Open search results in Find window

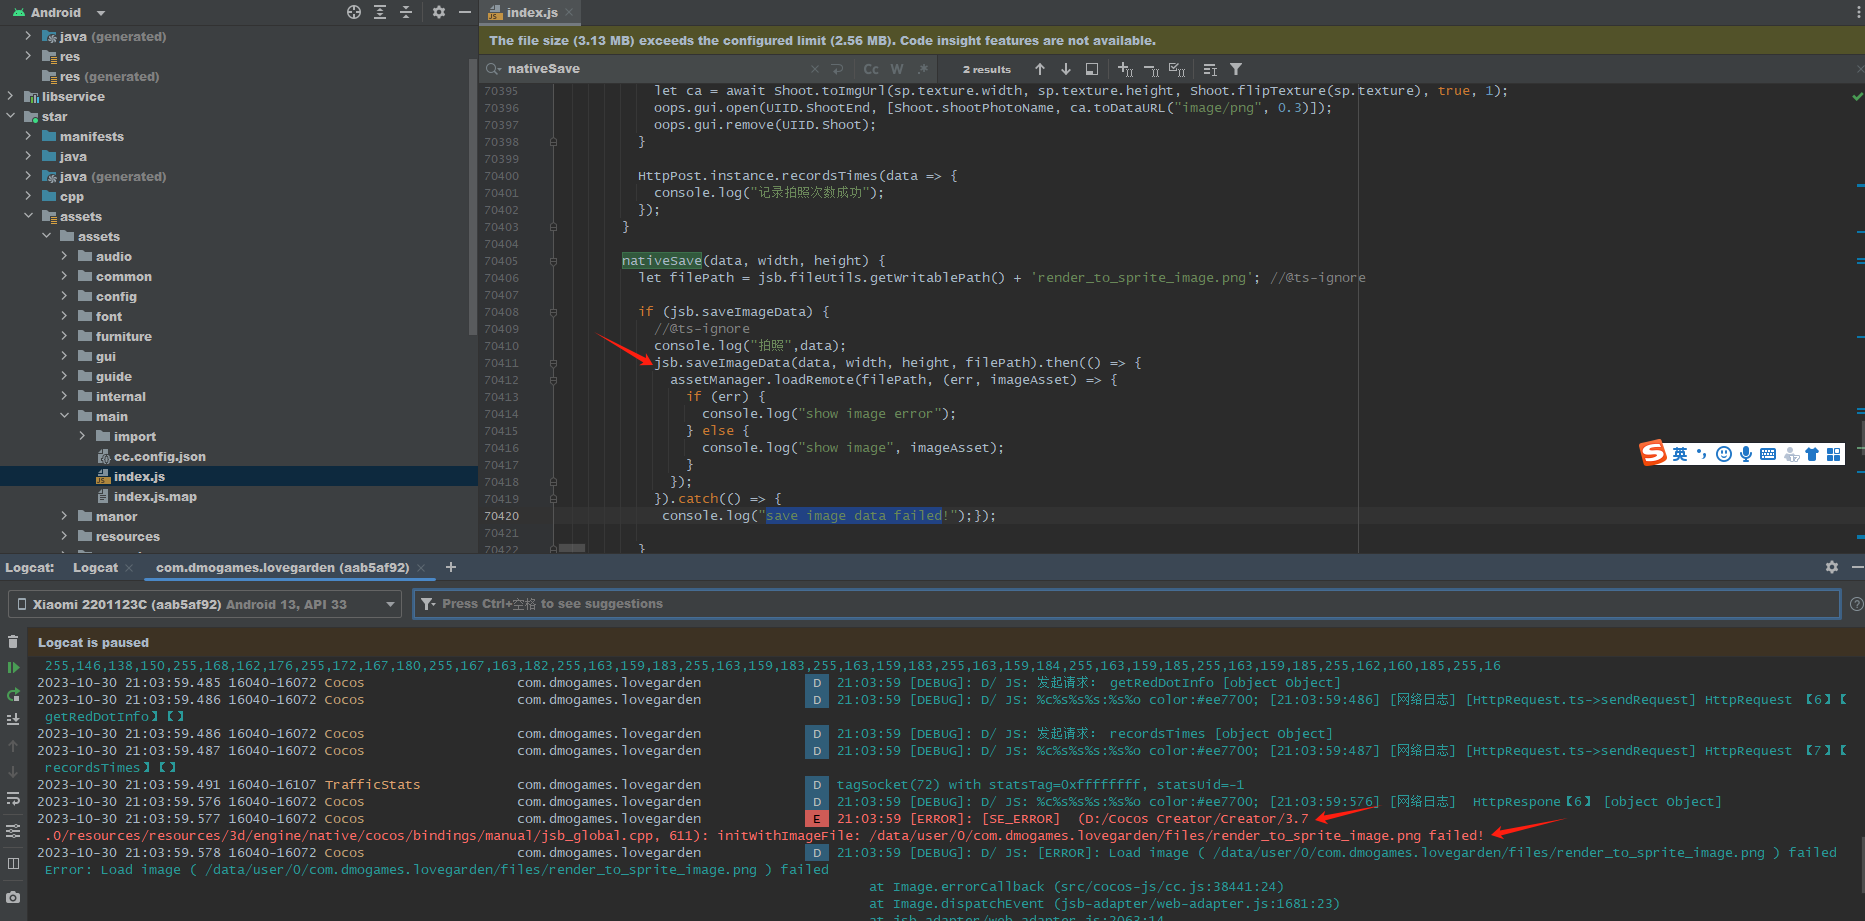coord(1092,69)
